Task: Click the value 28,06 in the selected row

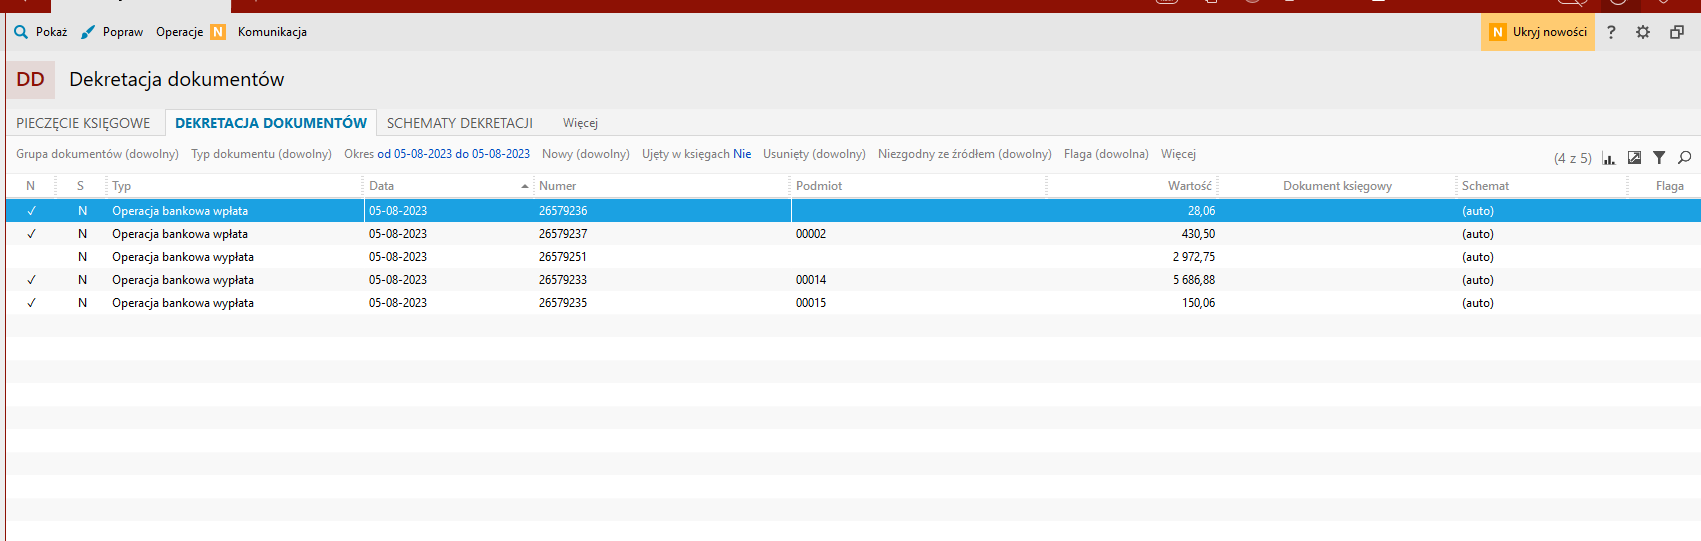Action: point(1201,211)
